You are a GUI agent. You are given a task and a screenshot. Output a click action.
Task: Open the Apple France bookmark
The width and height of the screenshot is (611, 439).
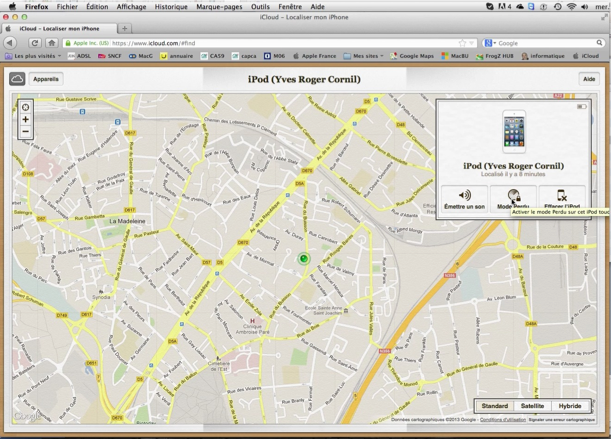click(314, 56)
